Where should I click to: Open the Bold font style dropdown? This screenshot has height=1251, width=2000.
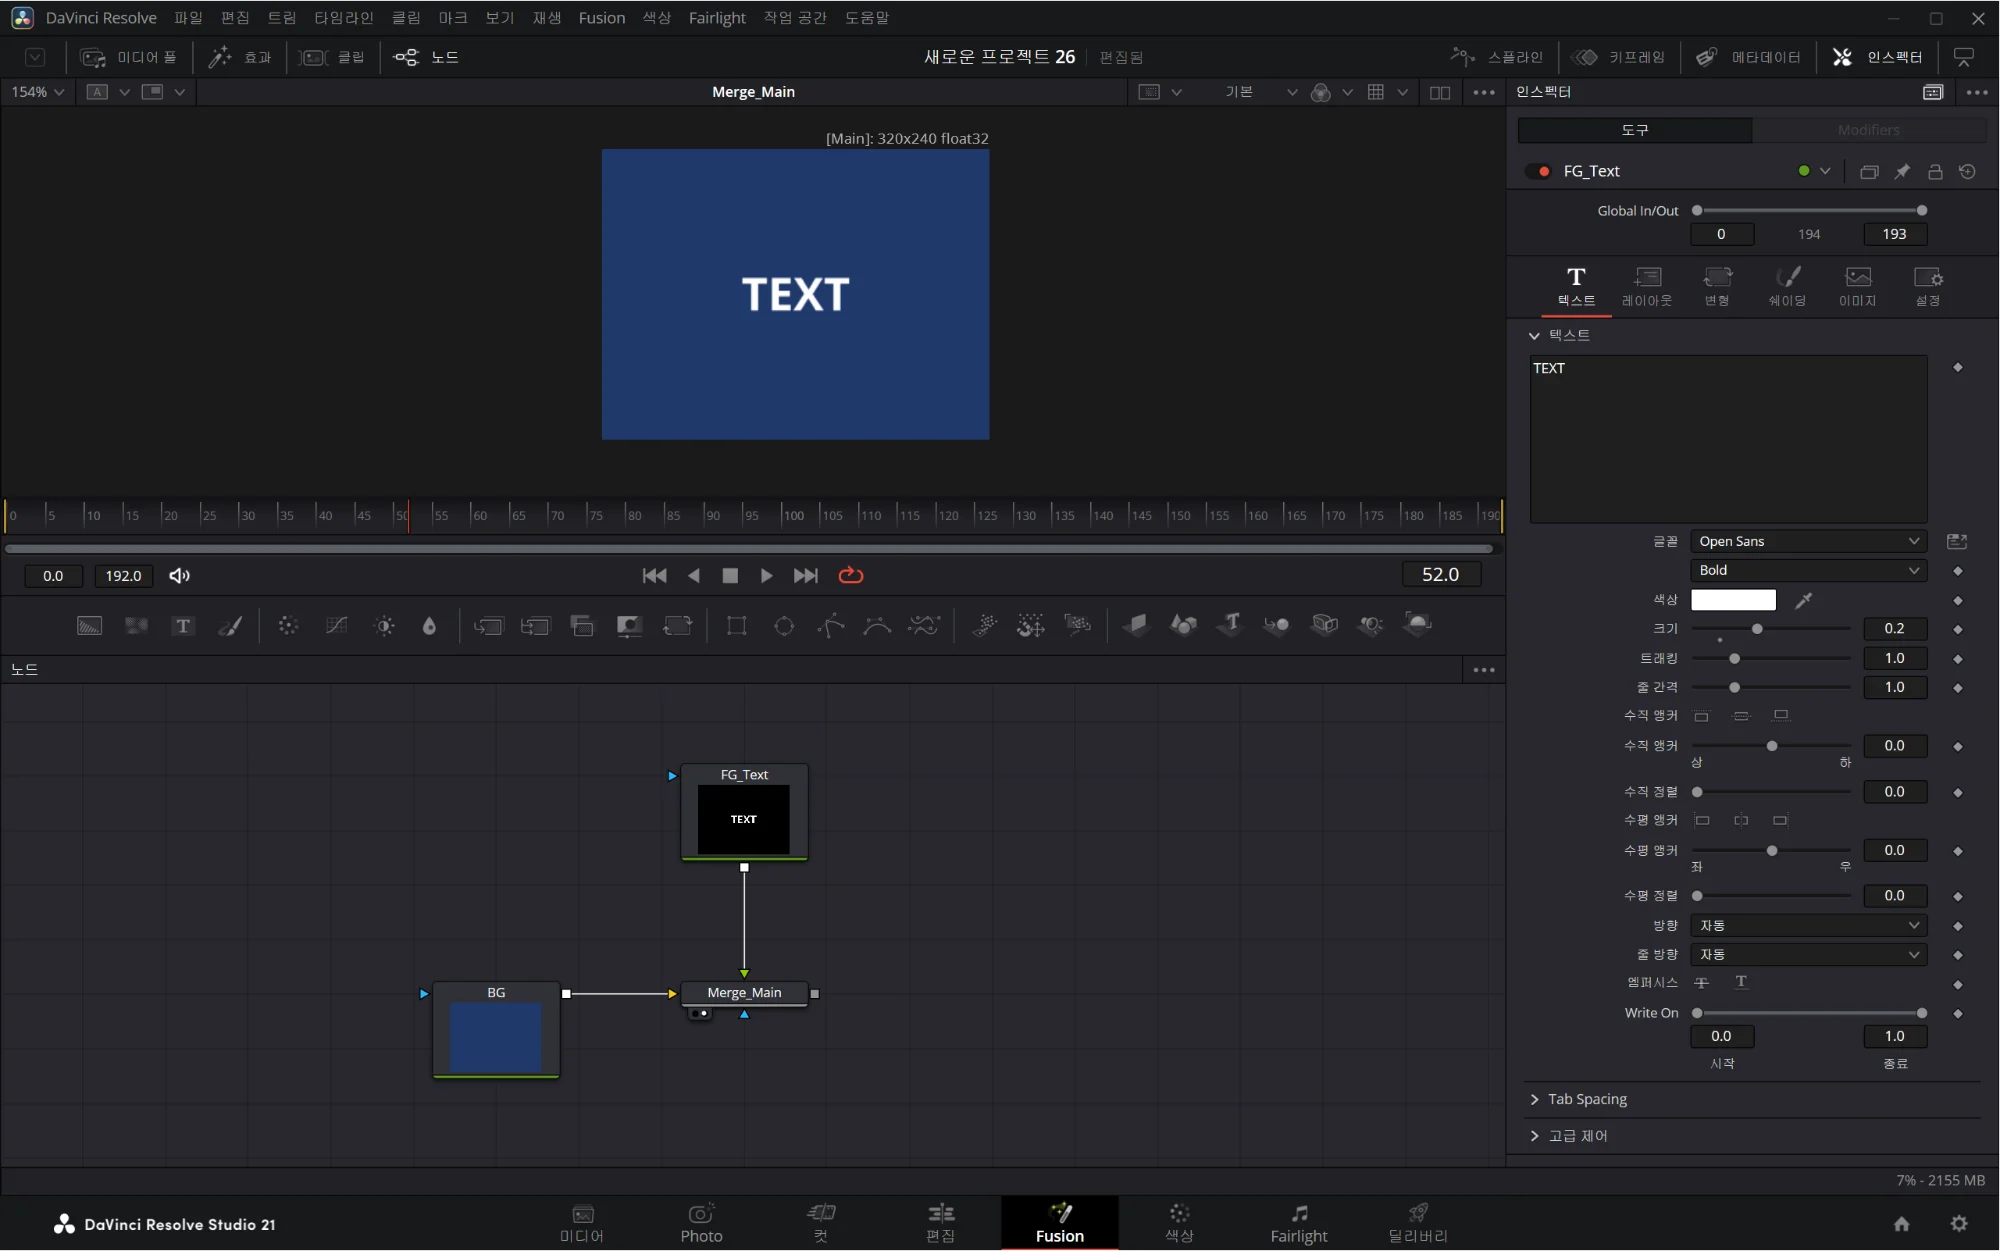(x=1808, y=570)
